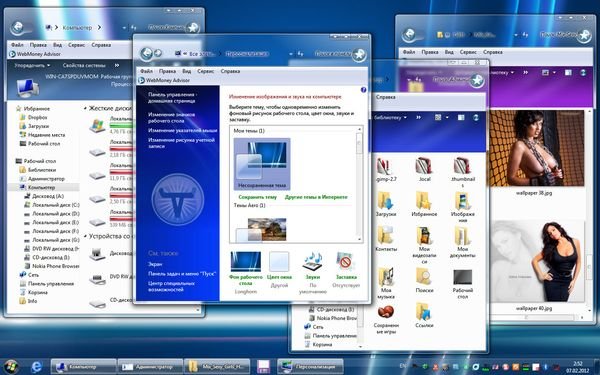The width and height of the screenshot is (600, 375).
Task: Launch Internet Explorer from the taskbar
Action: tap(36, 367)
